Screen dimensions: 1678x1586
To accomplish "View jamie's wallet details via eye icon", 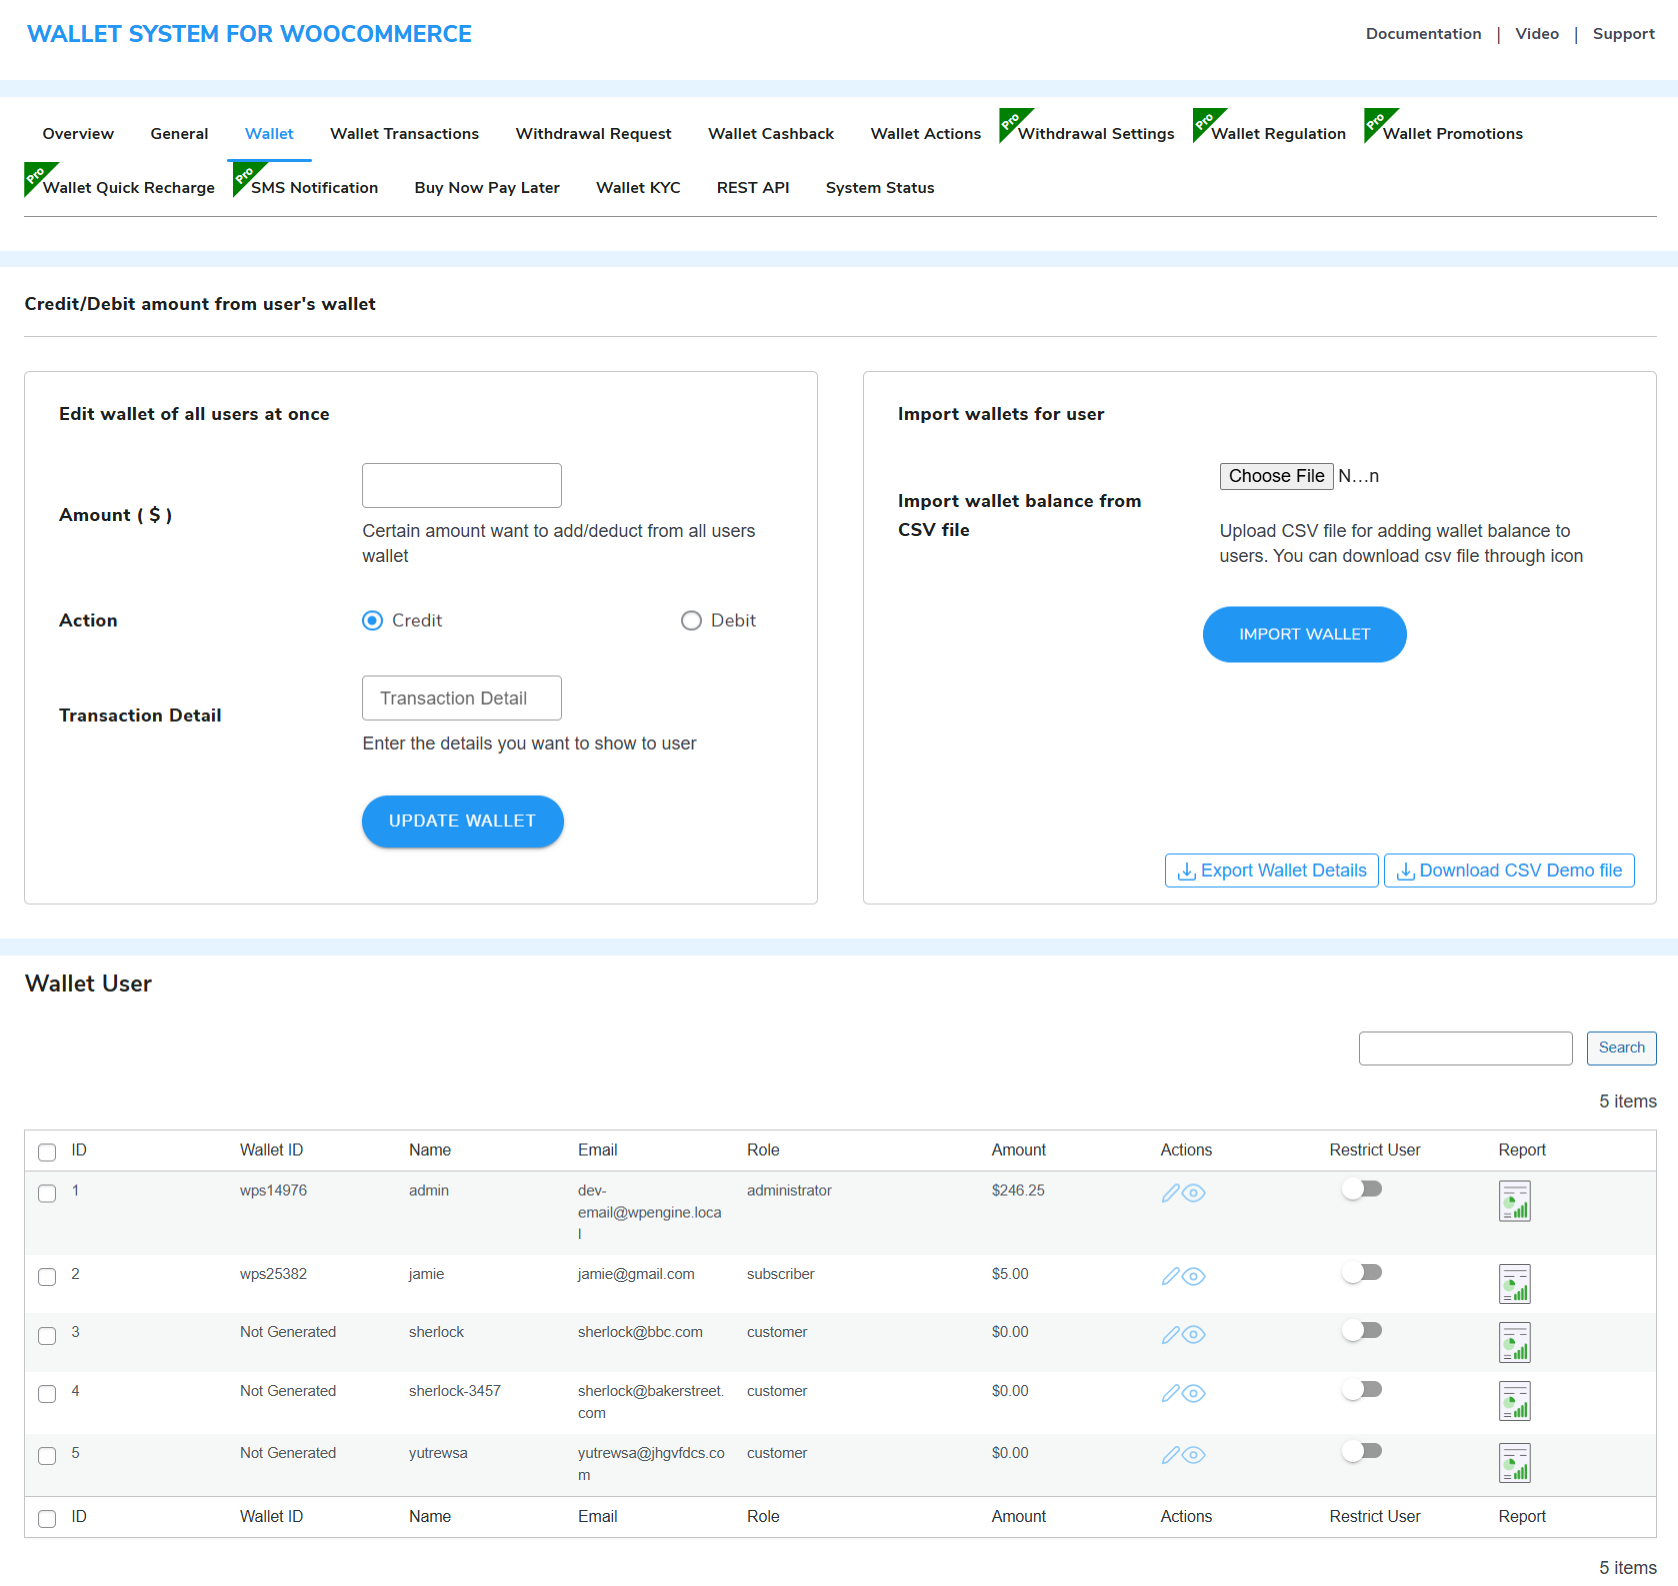I will [x=1194, y=1276].
